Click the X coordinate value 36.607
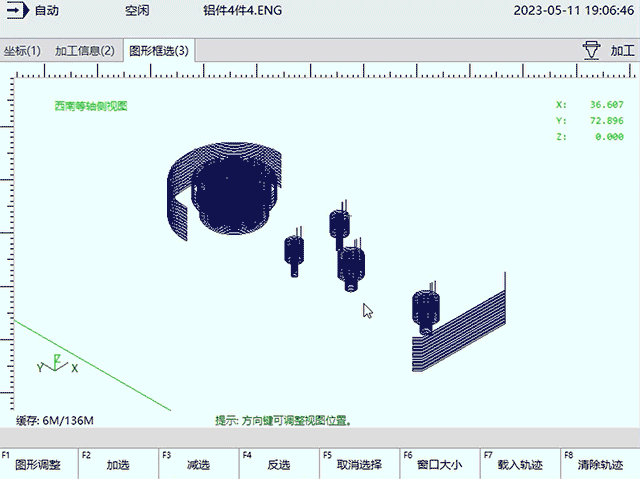The image size is (640, 479). [607, 105]
